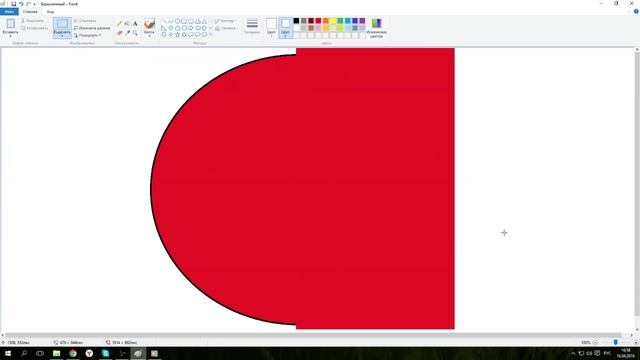Open Task View on the taskbar
Screen dimensions: 640x360
click(40, 353)
